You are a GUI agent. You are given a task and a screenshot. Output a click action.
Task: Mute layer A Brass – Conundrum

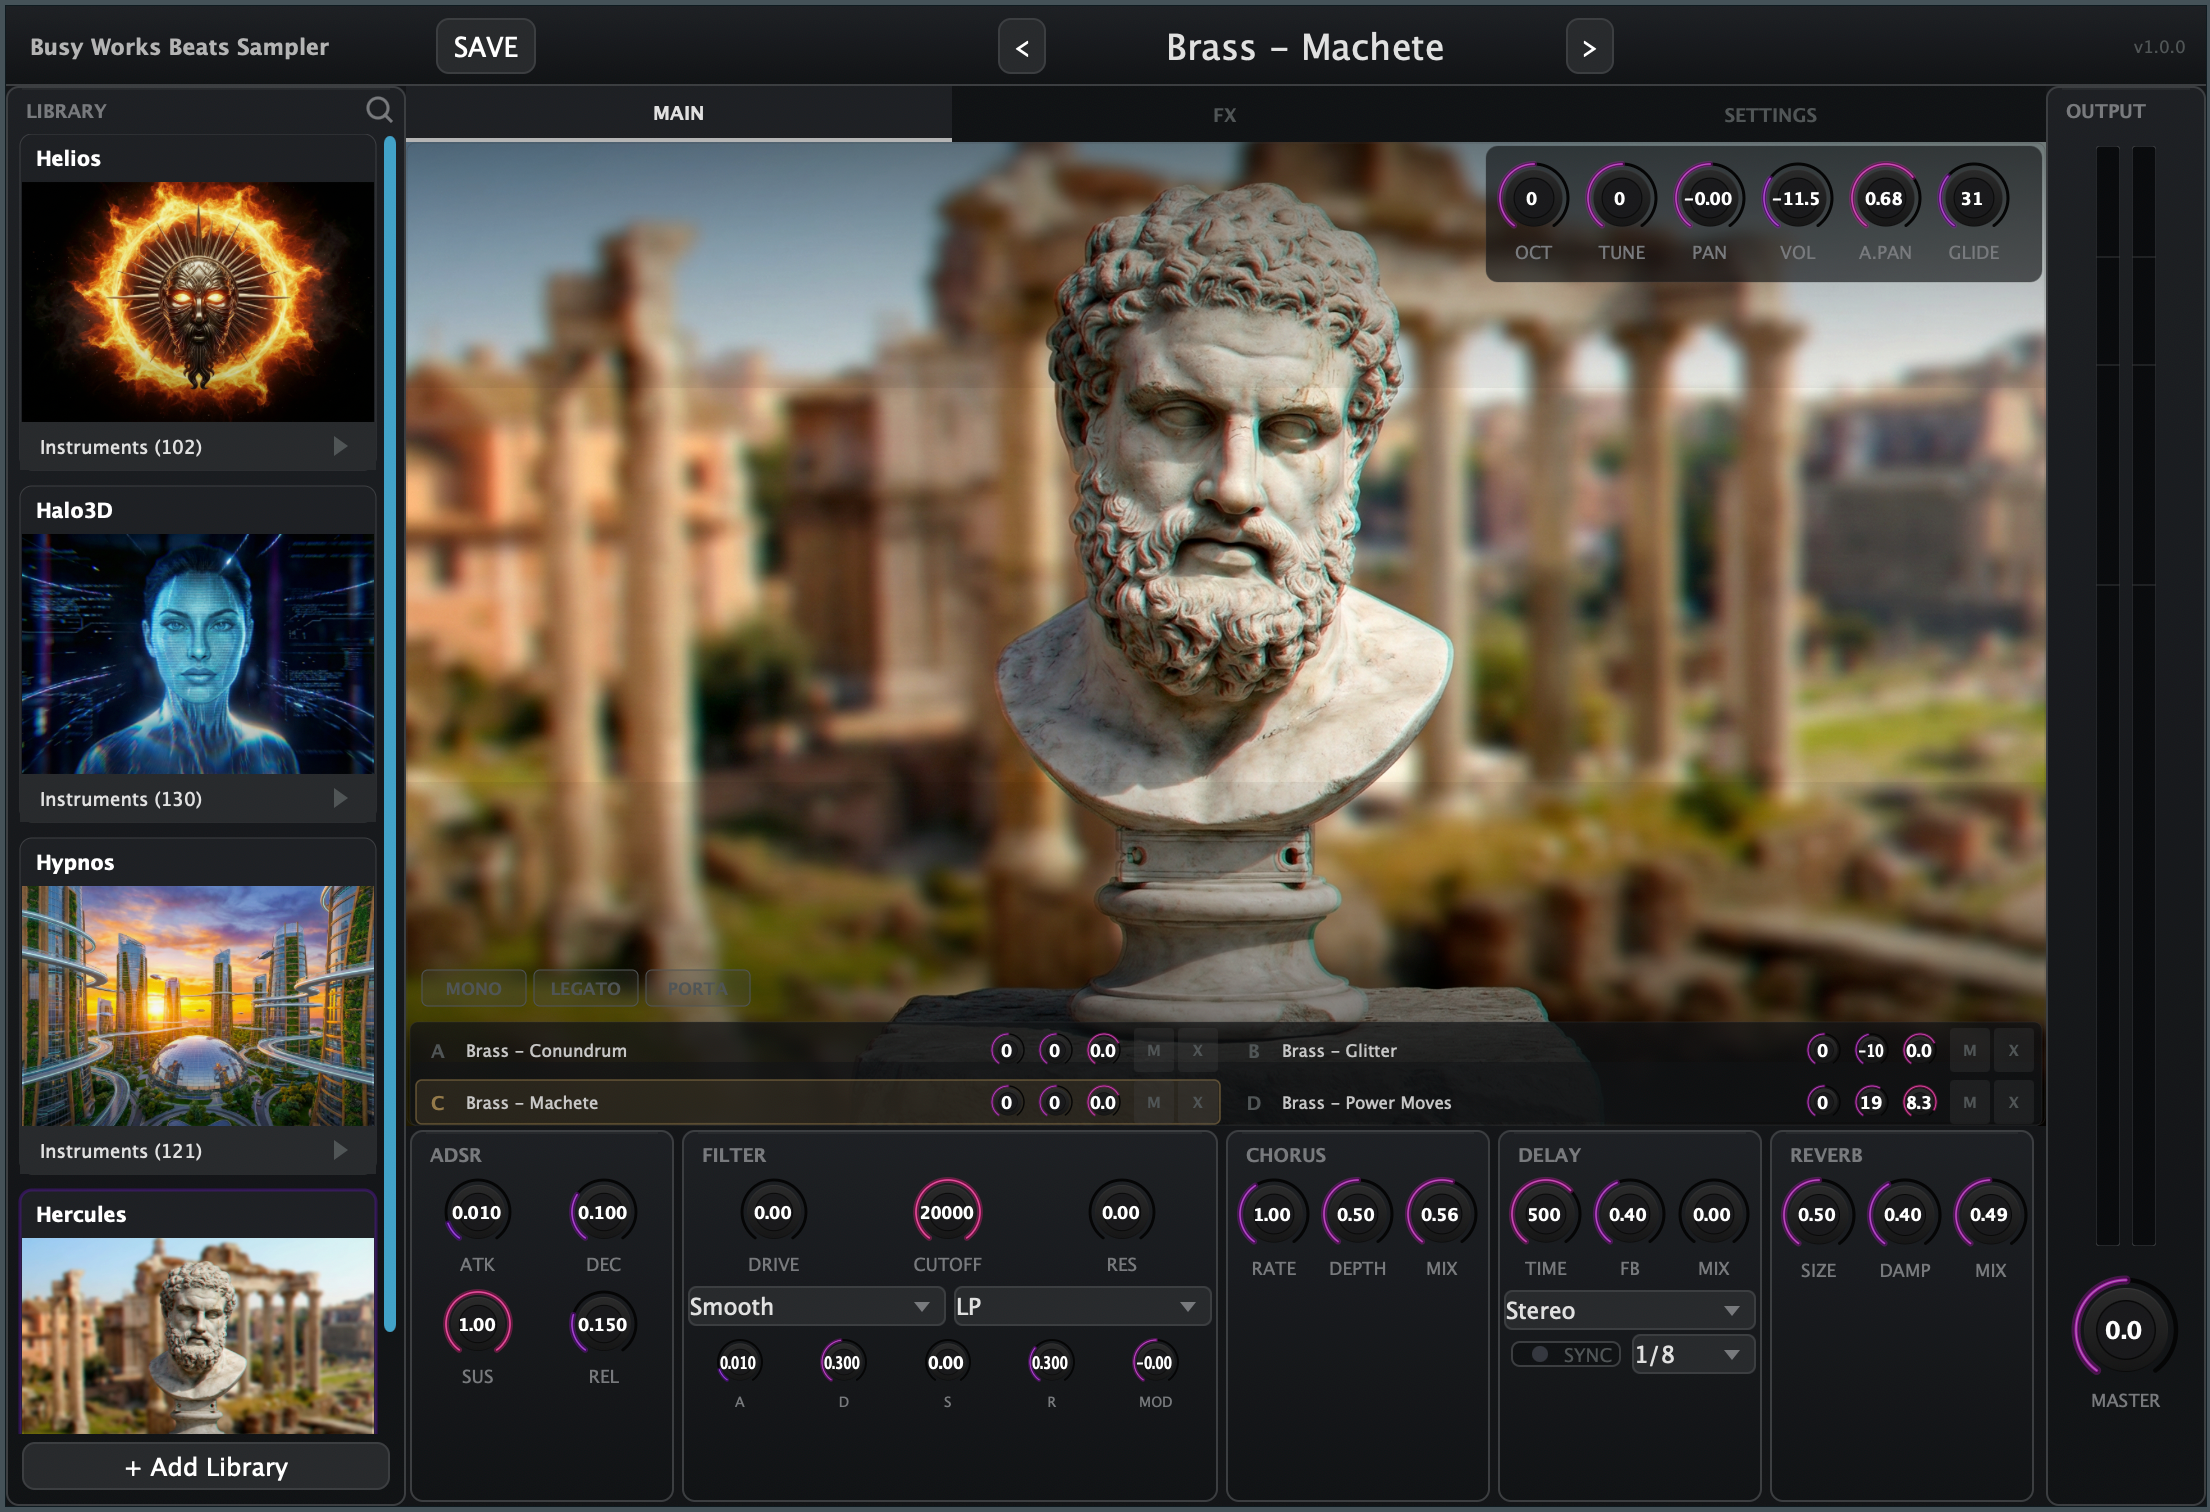click(1154, 1050)
